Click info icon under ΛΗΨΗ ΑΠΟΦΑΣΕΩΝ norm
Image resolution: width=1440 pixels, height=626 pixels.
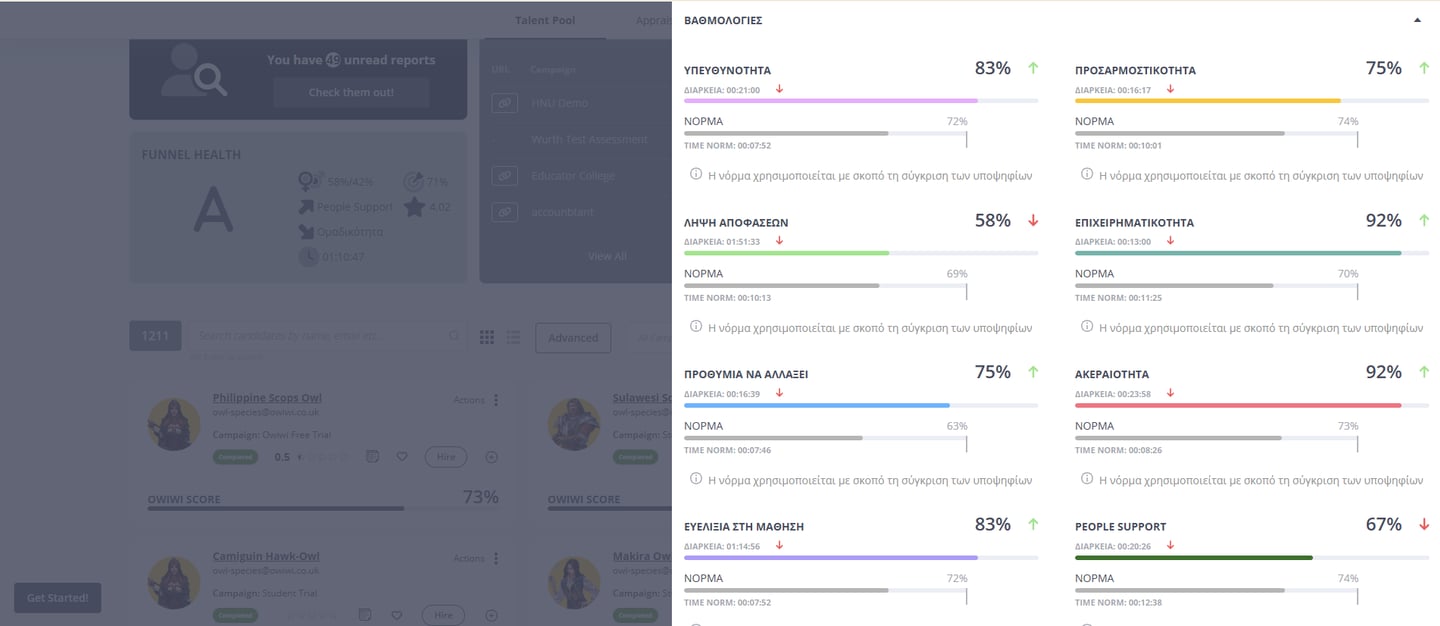[696, 326]
